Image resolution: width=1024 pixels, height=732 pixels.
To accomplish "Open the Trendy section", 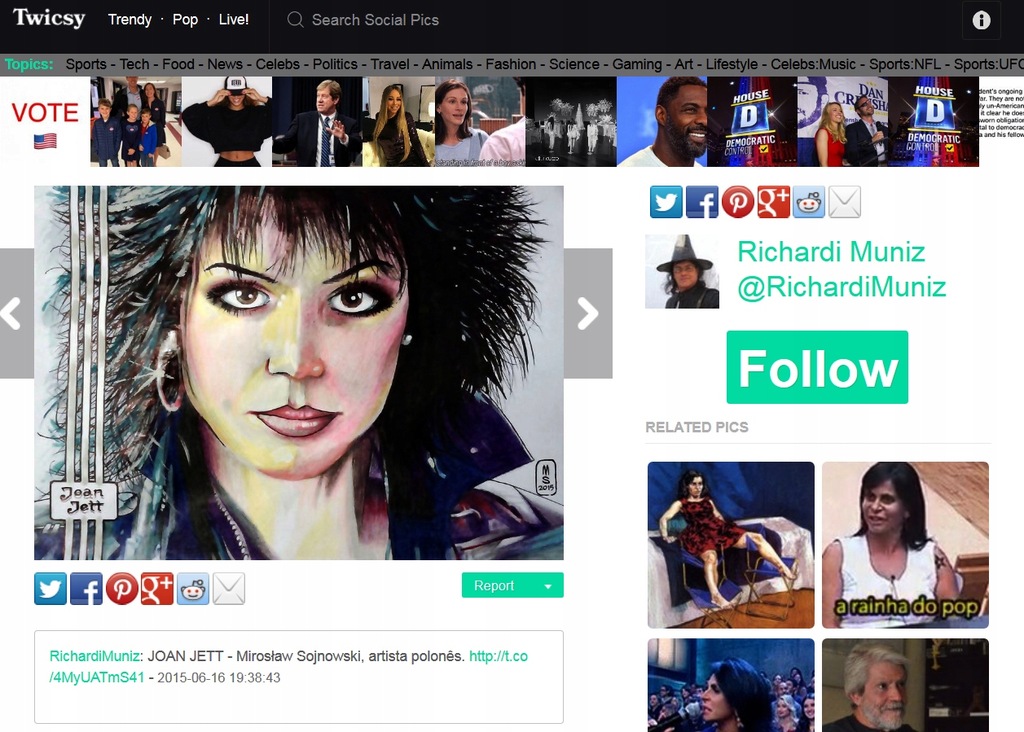I will pyautogui.click(x=129, y=20).
